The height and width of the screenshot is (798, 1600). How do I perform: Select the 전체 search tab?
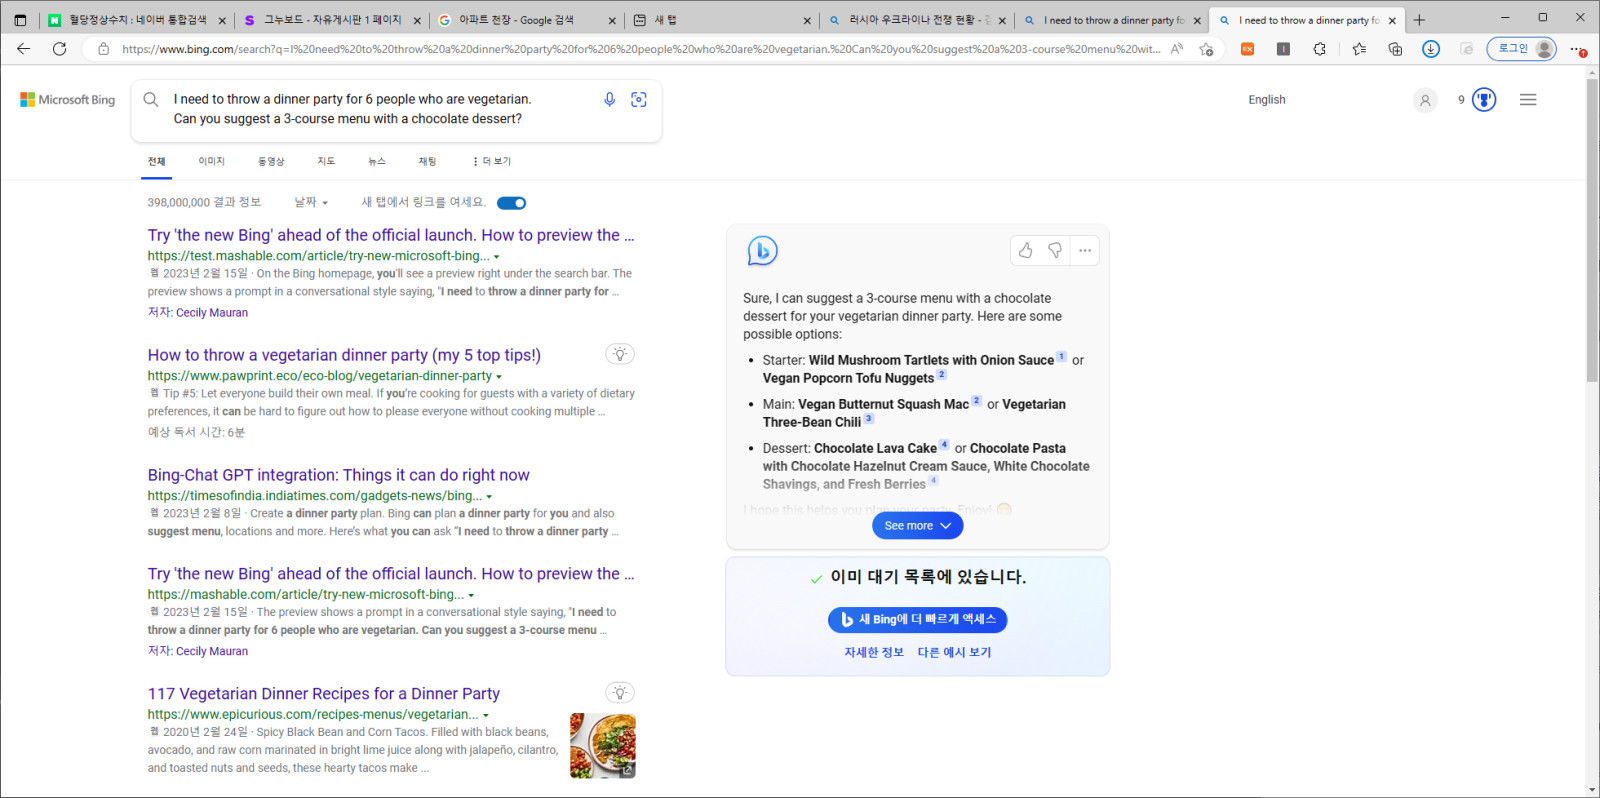[x=157, y=161]
